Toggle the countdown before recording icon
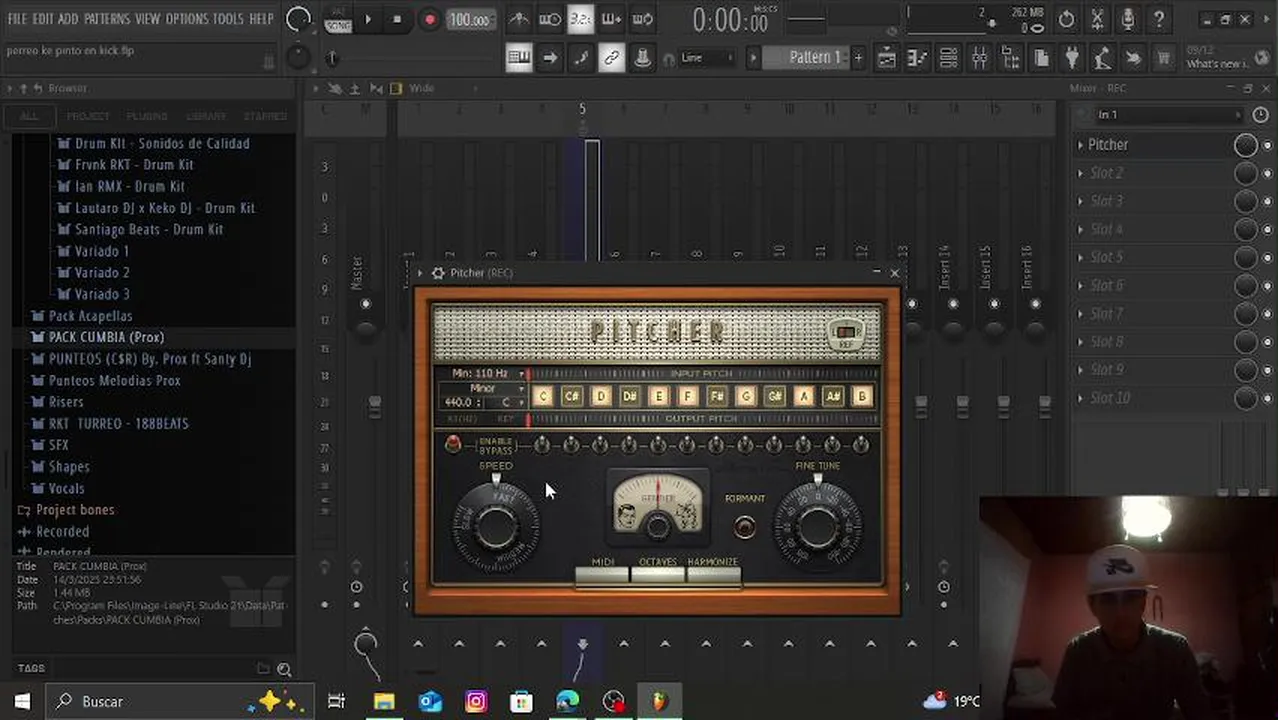The image size is (1278, 720). tap(581, 19)
